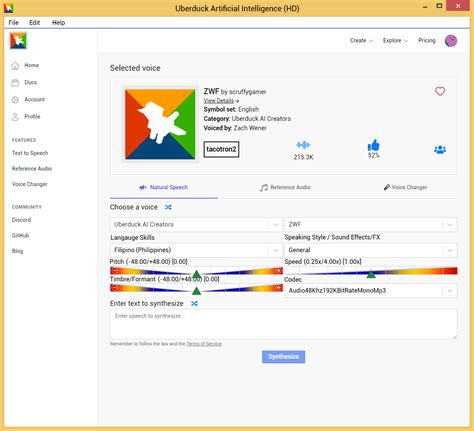Click the Speed slider handle
The image size is (474, 431).
click(371, 274)
